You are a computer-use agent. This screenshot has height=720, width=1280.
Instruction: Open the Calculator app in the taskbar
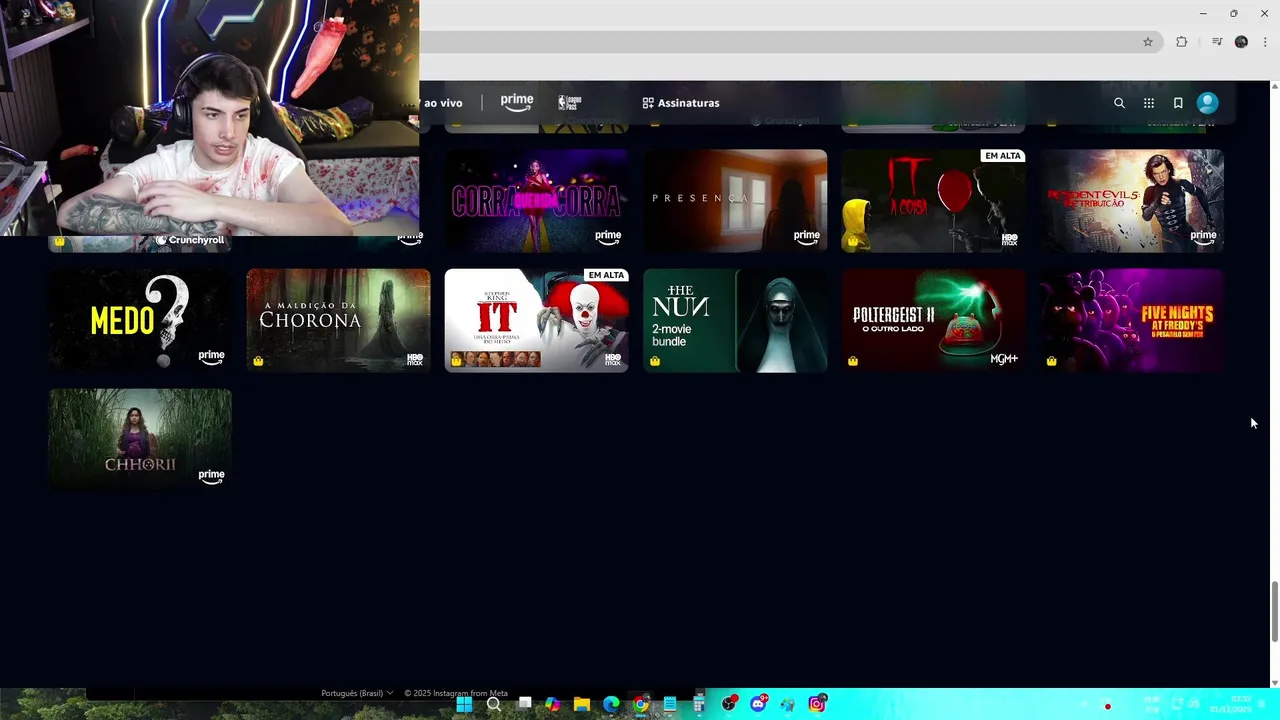point(700,704)
